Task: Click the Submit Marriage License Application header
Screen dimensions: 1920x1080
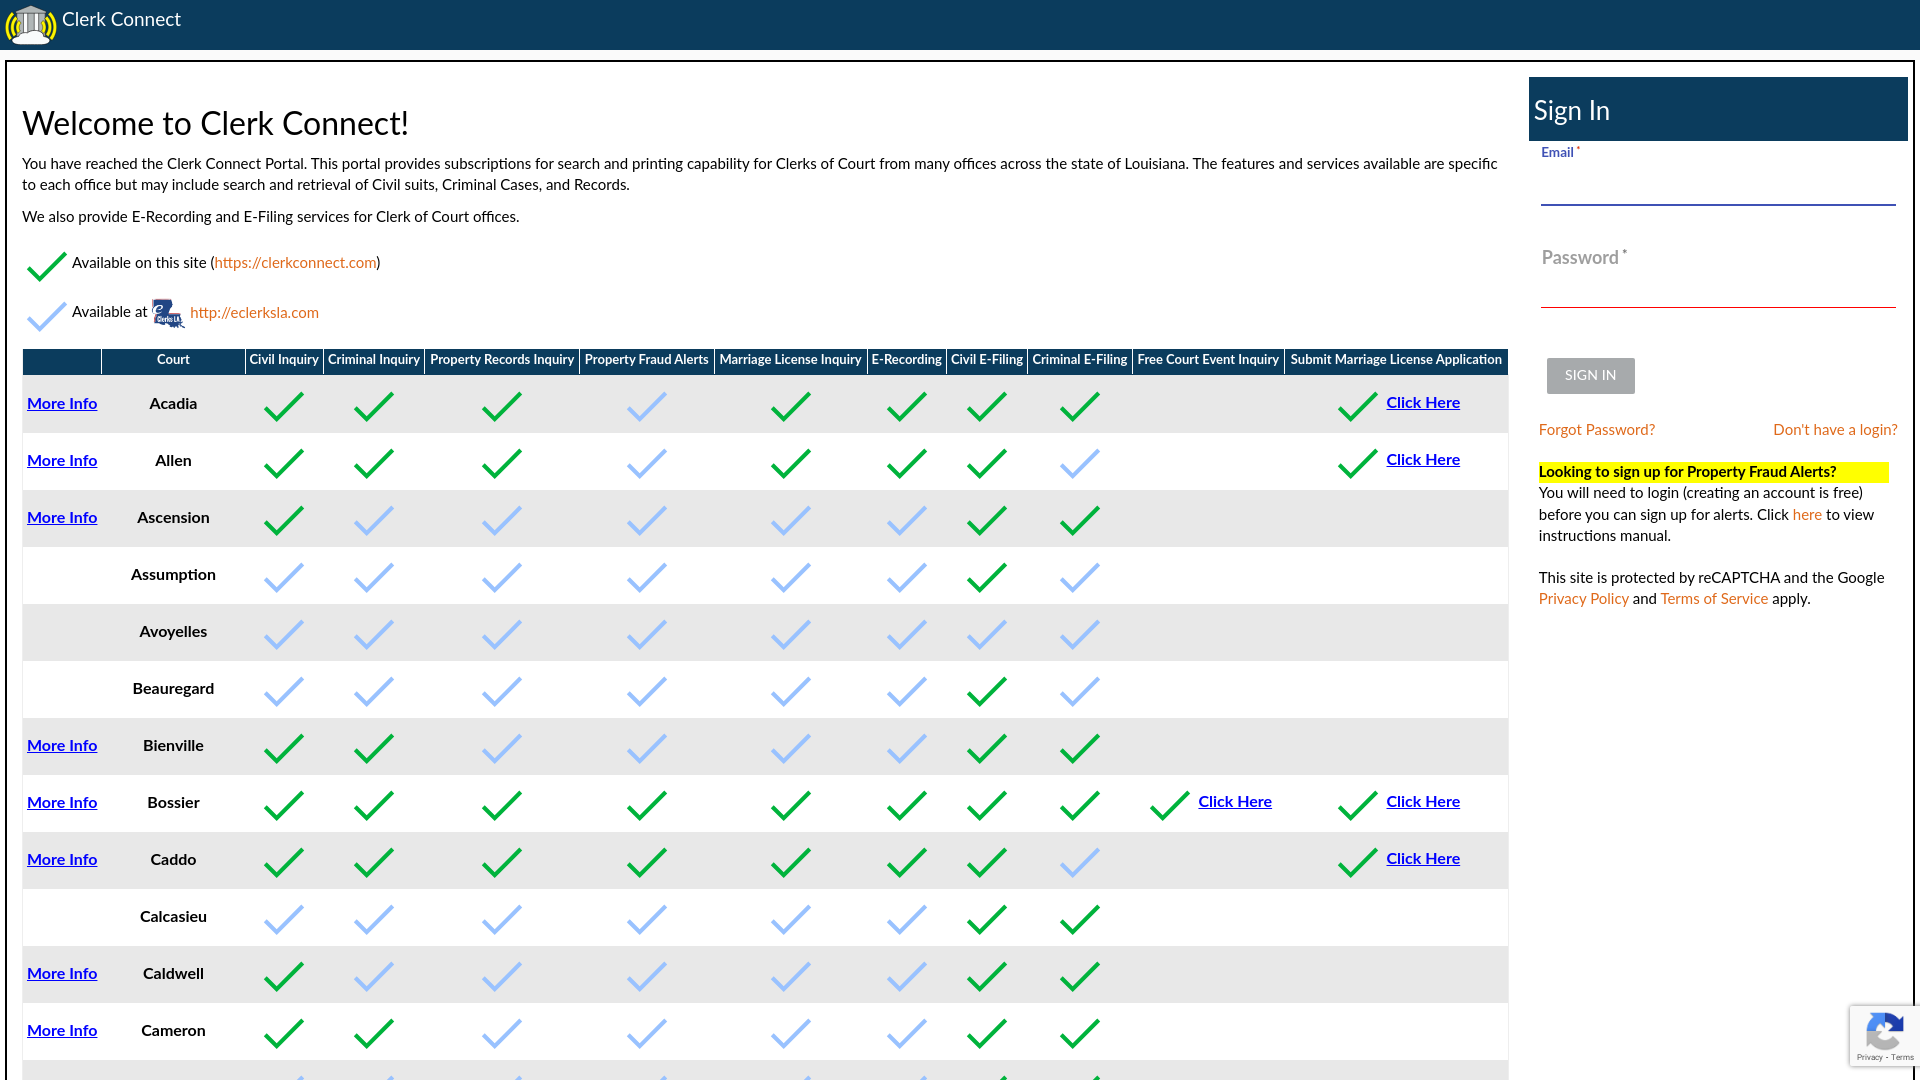Action: (x=1396, y=360)
